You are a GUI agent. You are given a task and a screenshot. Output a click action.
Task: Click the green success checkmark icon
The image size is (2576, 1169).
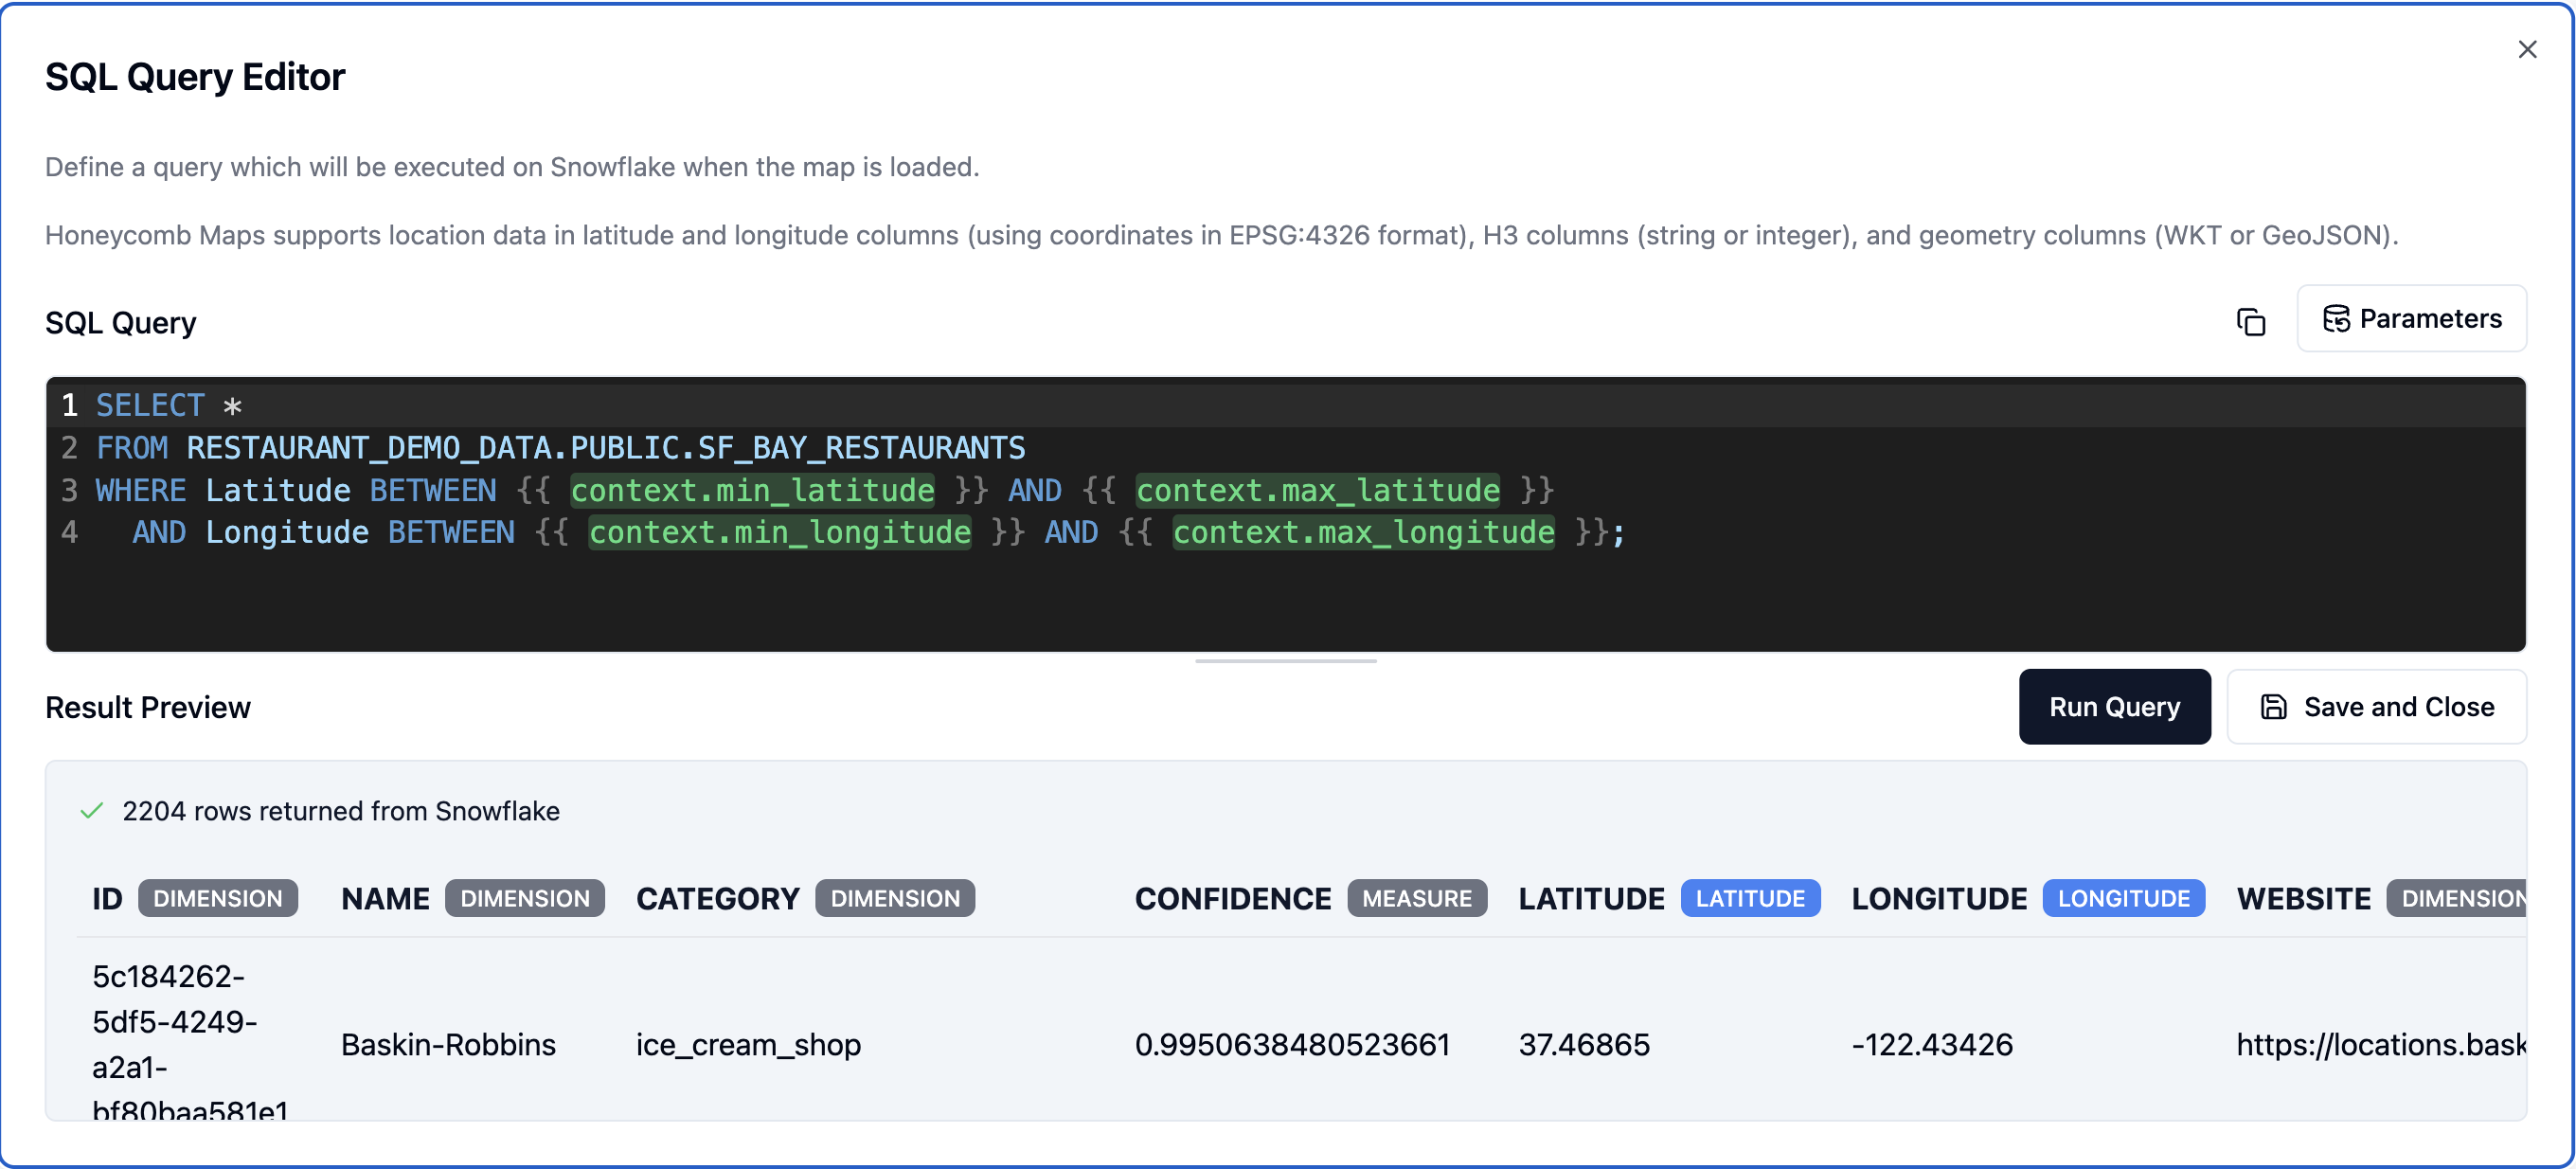pyautogui.click(x=92, y=811)
